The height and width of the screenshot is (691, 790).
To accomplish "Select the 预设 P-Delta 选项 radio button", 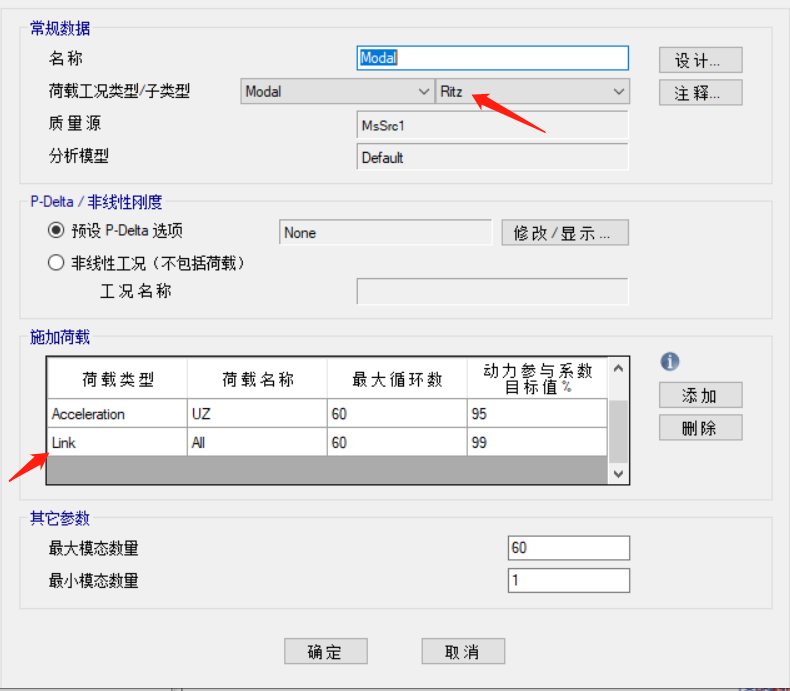I will [56, 231].
